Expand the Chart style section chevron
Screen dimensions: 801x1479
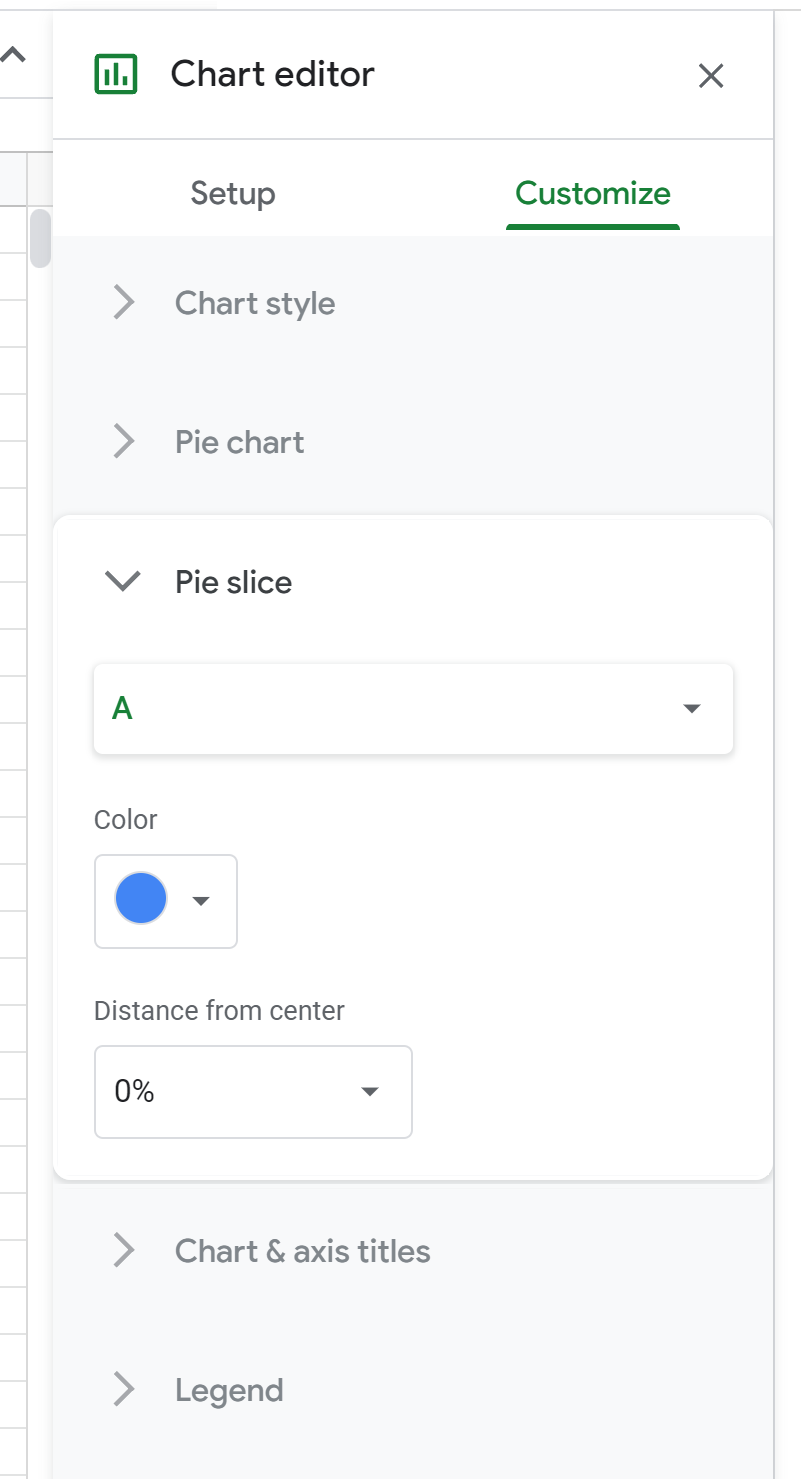coord(124,303)
